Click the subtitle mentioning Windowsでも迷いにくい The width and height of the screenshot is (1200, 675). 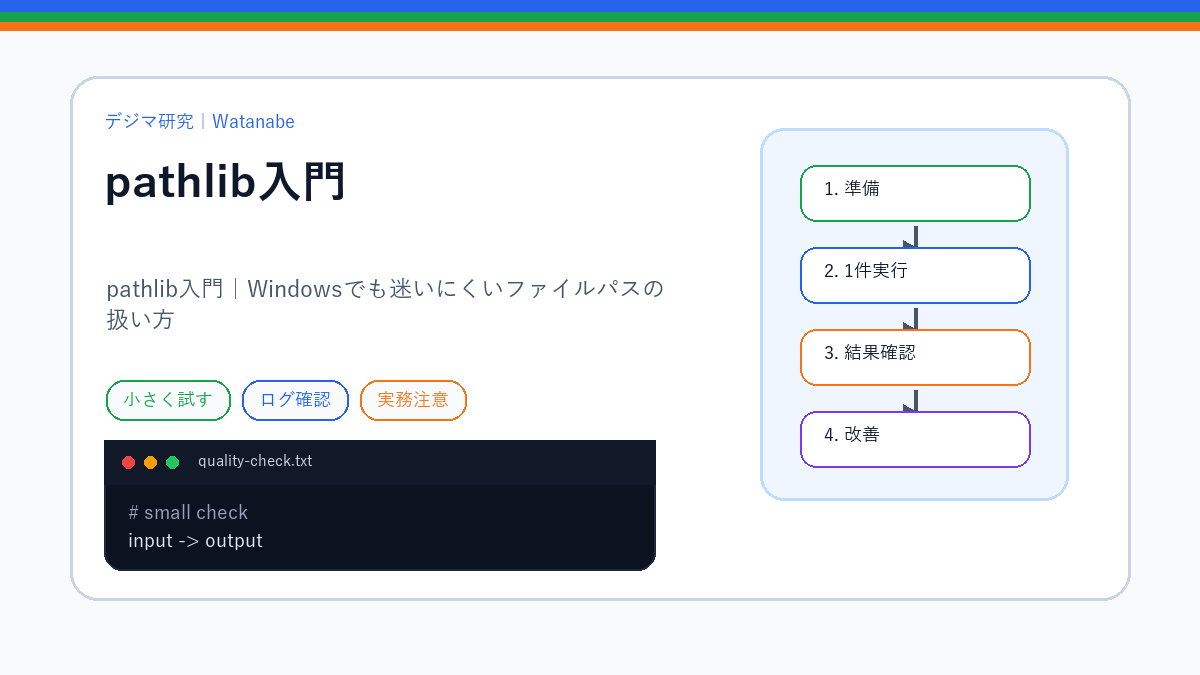pos(385,304)
